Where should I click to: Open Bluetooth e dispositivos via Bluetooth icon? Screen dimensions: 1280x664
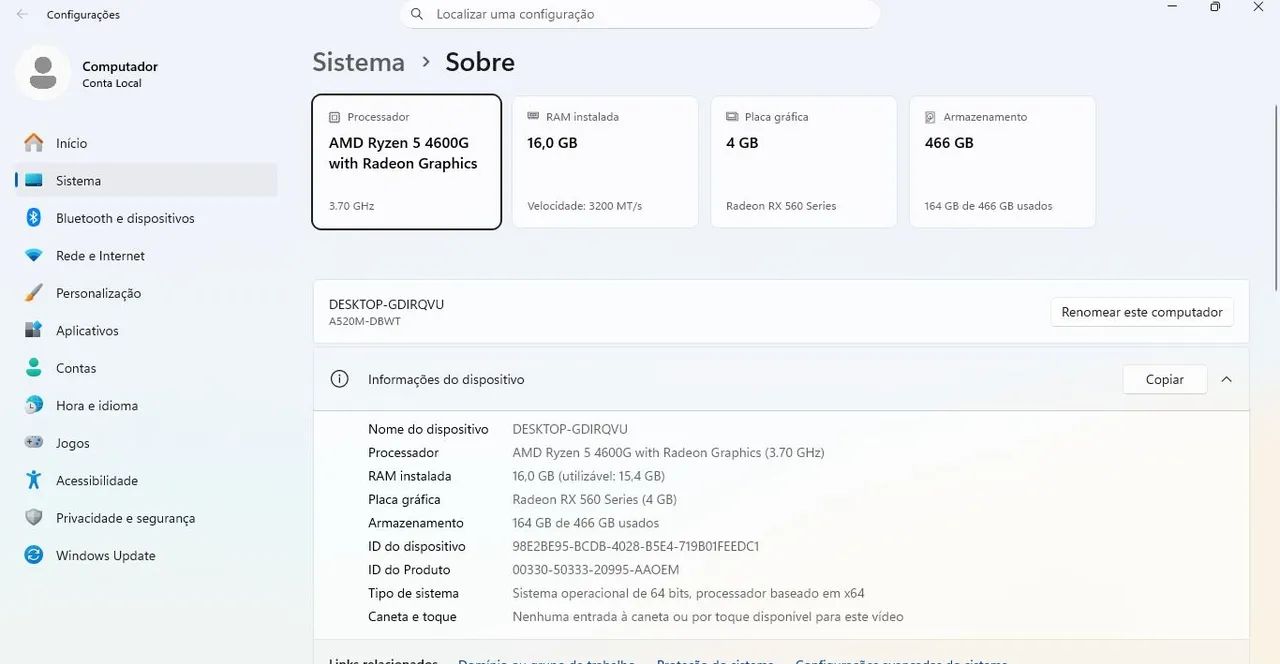[34, 218]
